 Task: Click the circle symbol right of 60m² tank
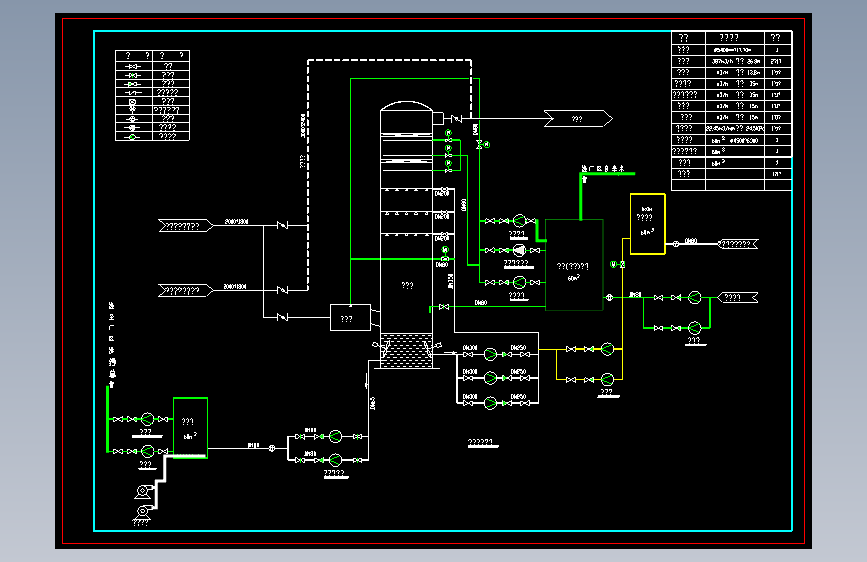coord(609,298)
